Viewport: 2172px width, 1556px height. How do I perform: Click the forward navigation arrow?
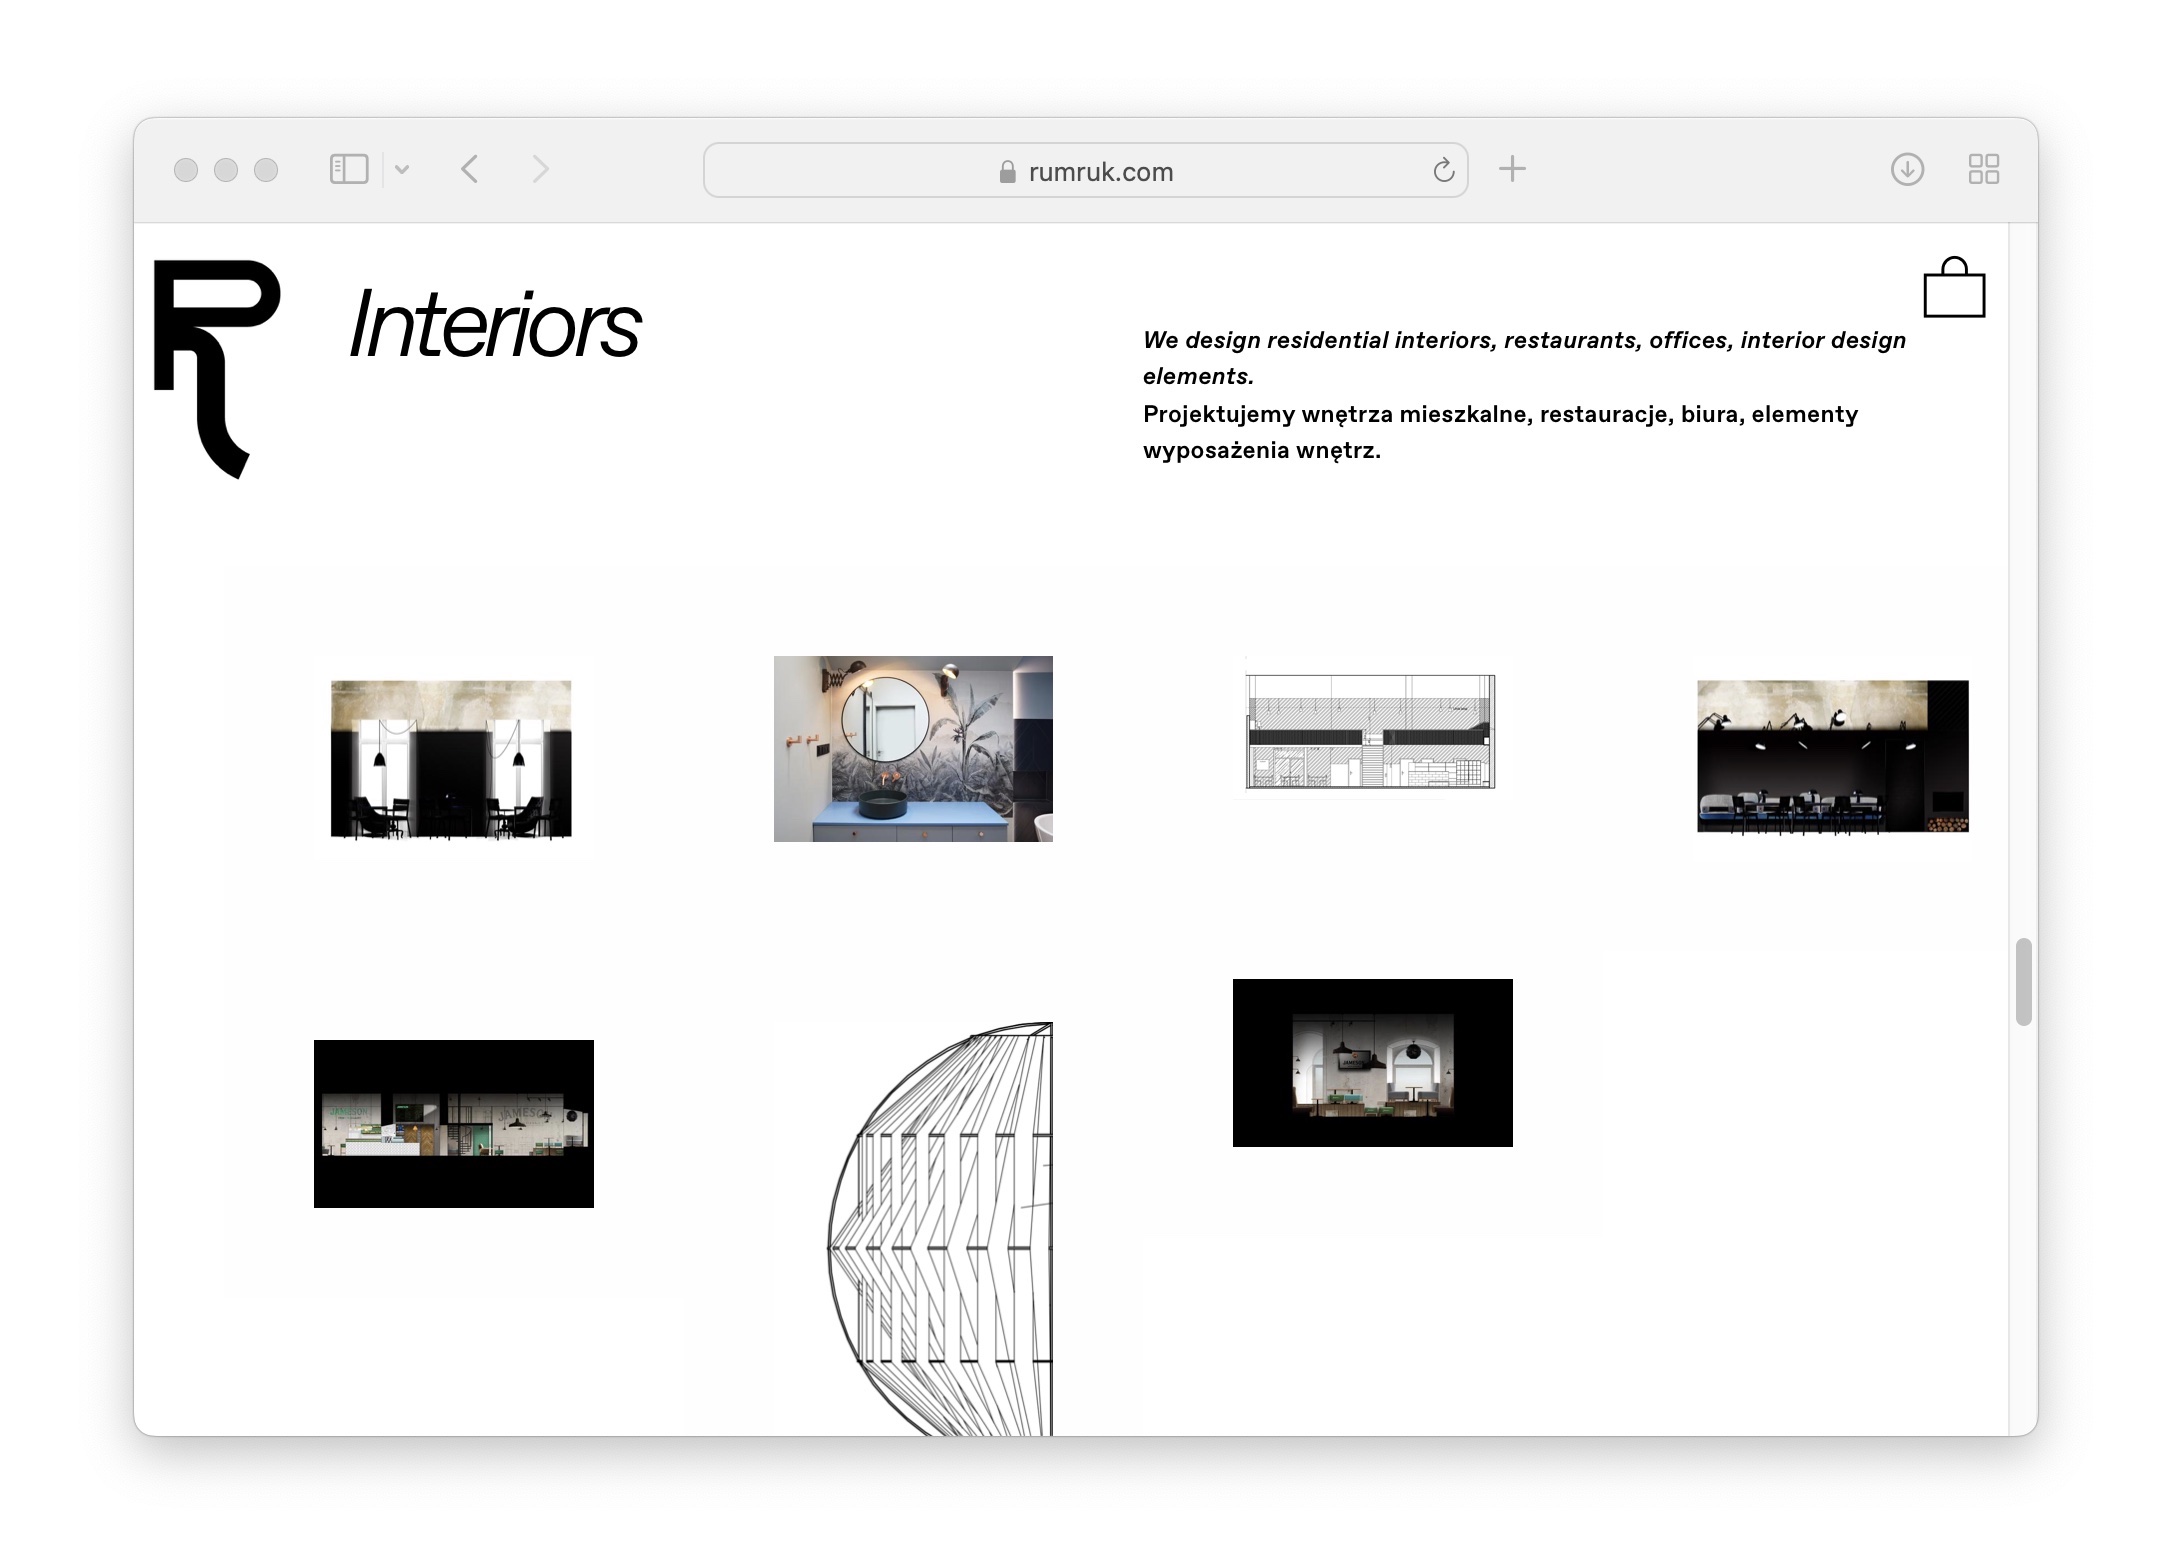(540, 169)
